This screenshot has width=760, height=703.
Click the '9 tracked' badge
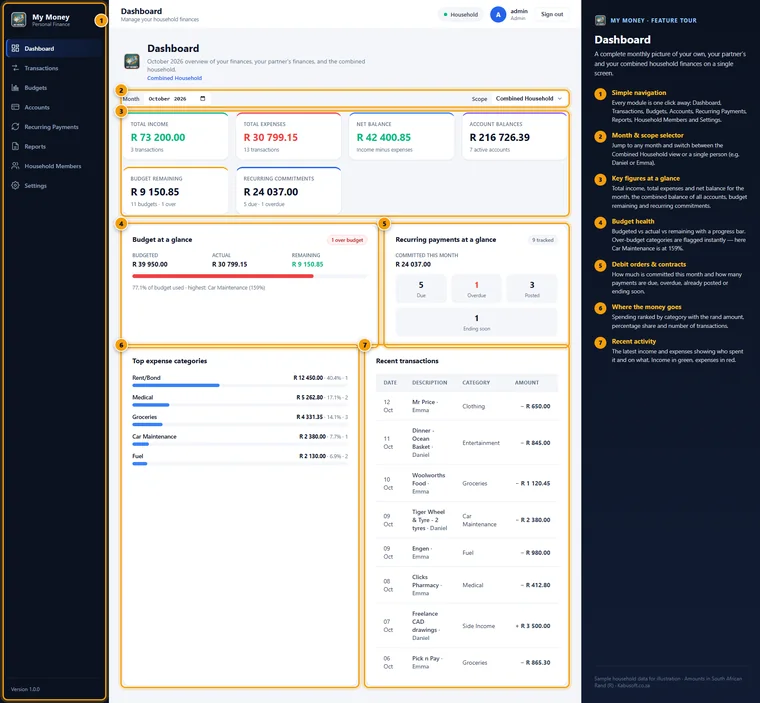pyautogui.click(x=542, y=240)
